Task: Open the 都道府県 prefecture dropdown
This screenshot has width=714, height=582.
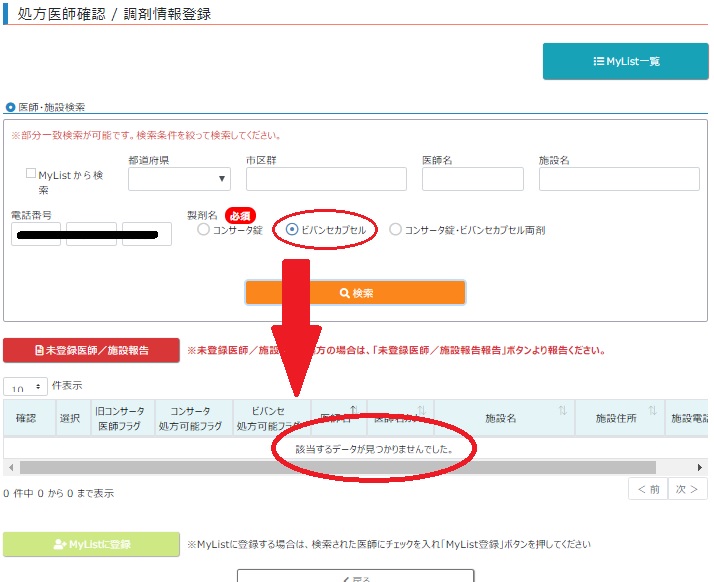Action: tap(179, 179)
